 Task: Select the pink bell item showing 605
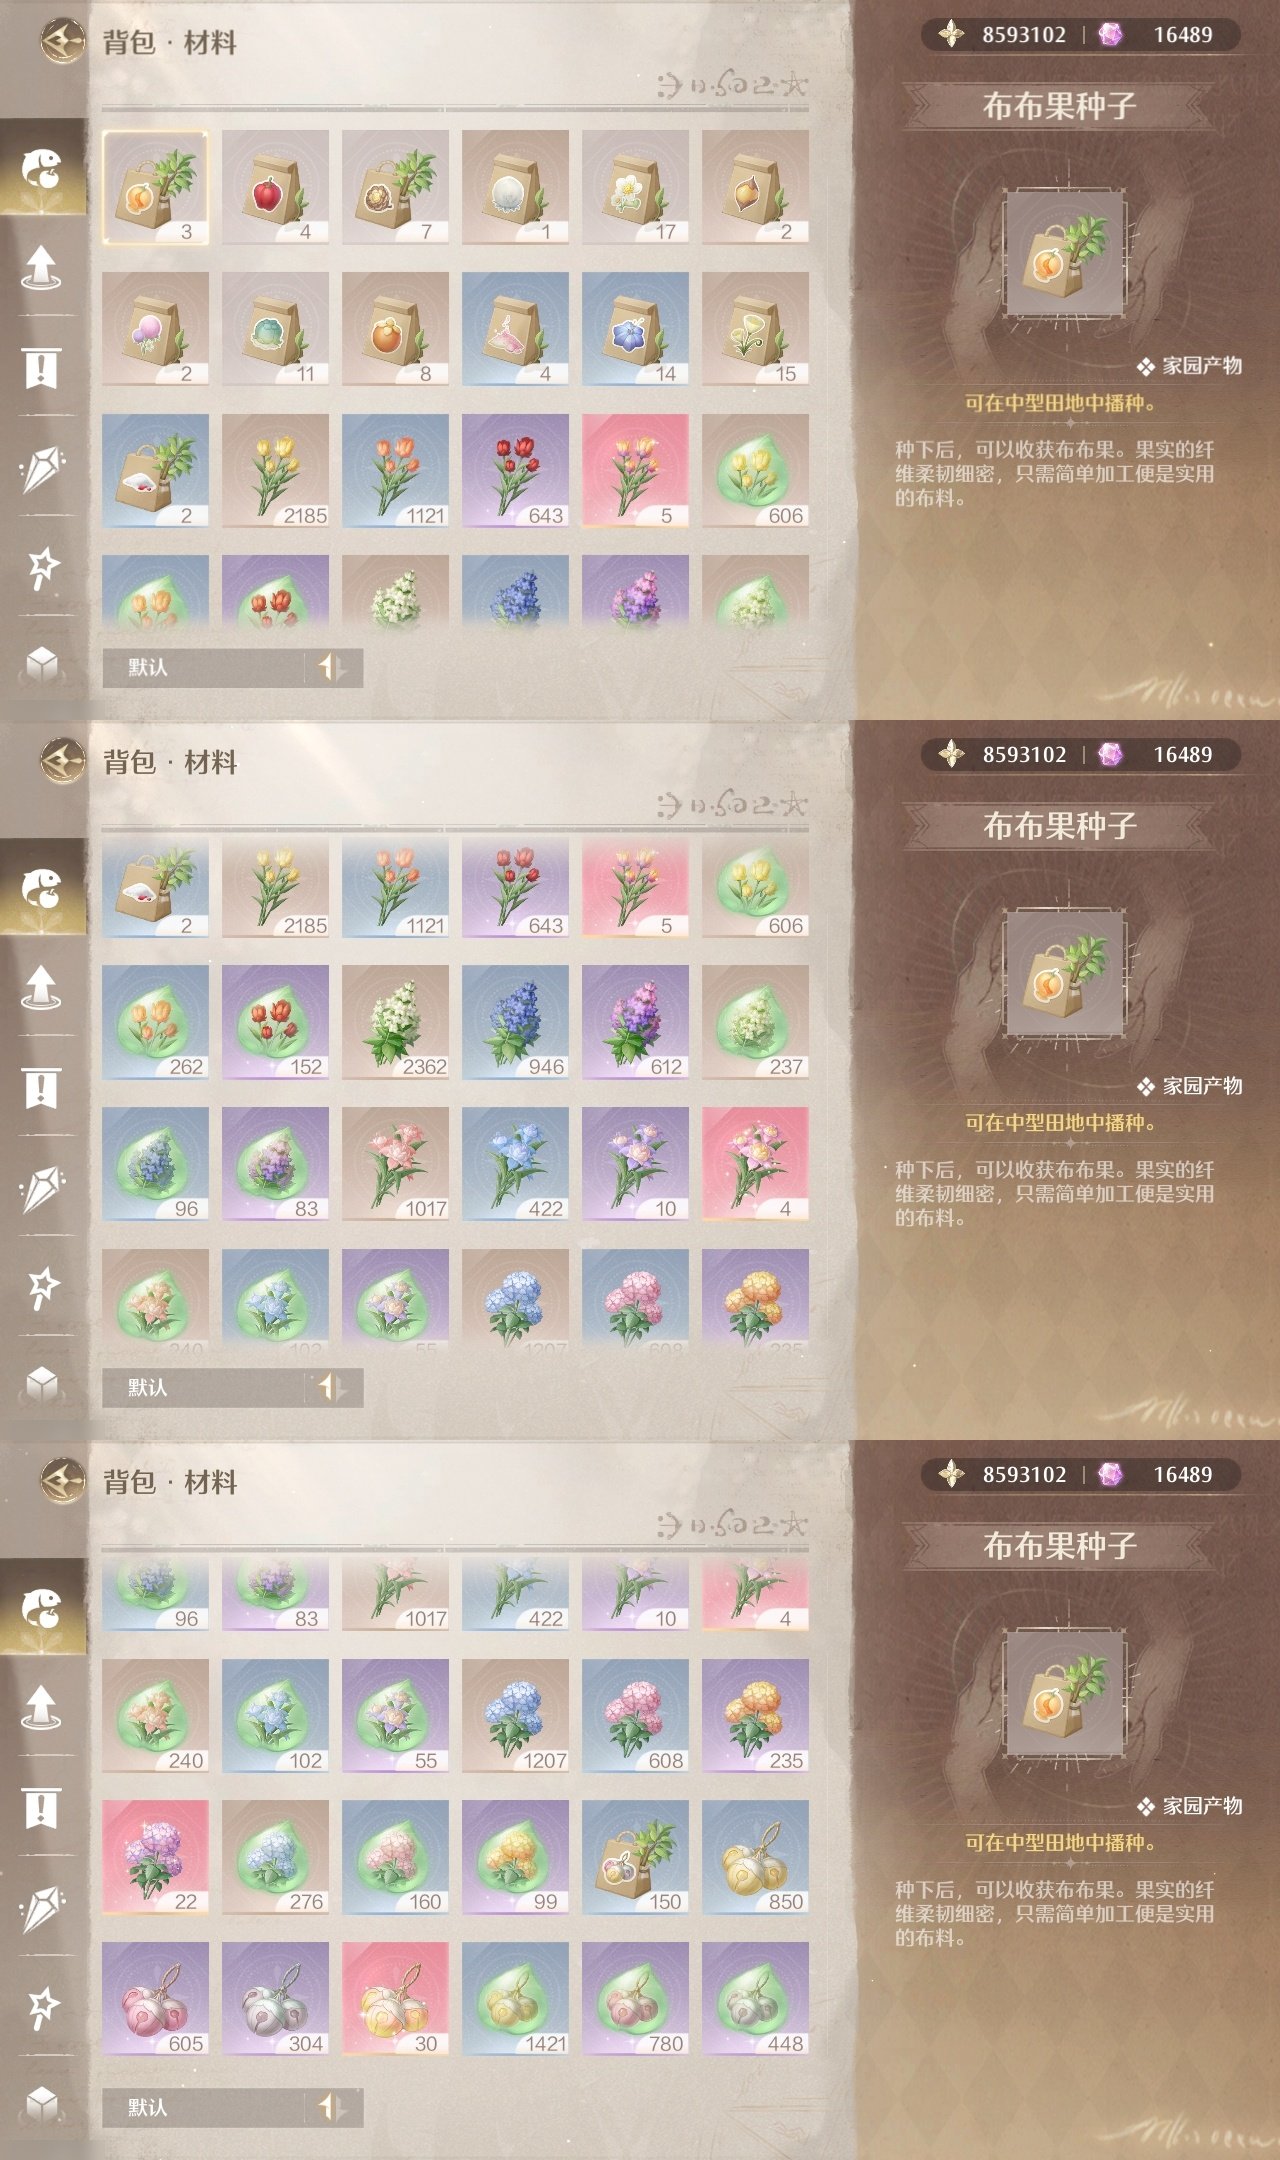pyautogui.click(x=155, y=1999)
